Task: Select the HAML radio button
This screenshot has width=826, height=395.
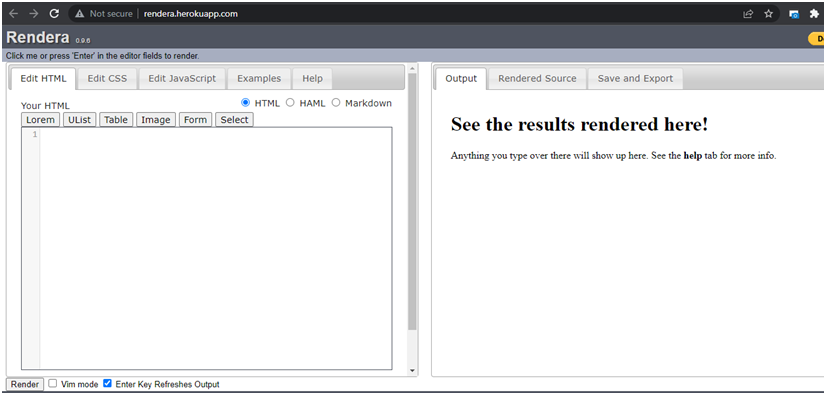Action: [x=290, y=103]
